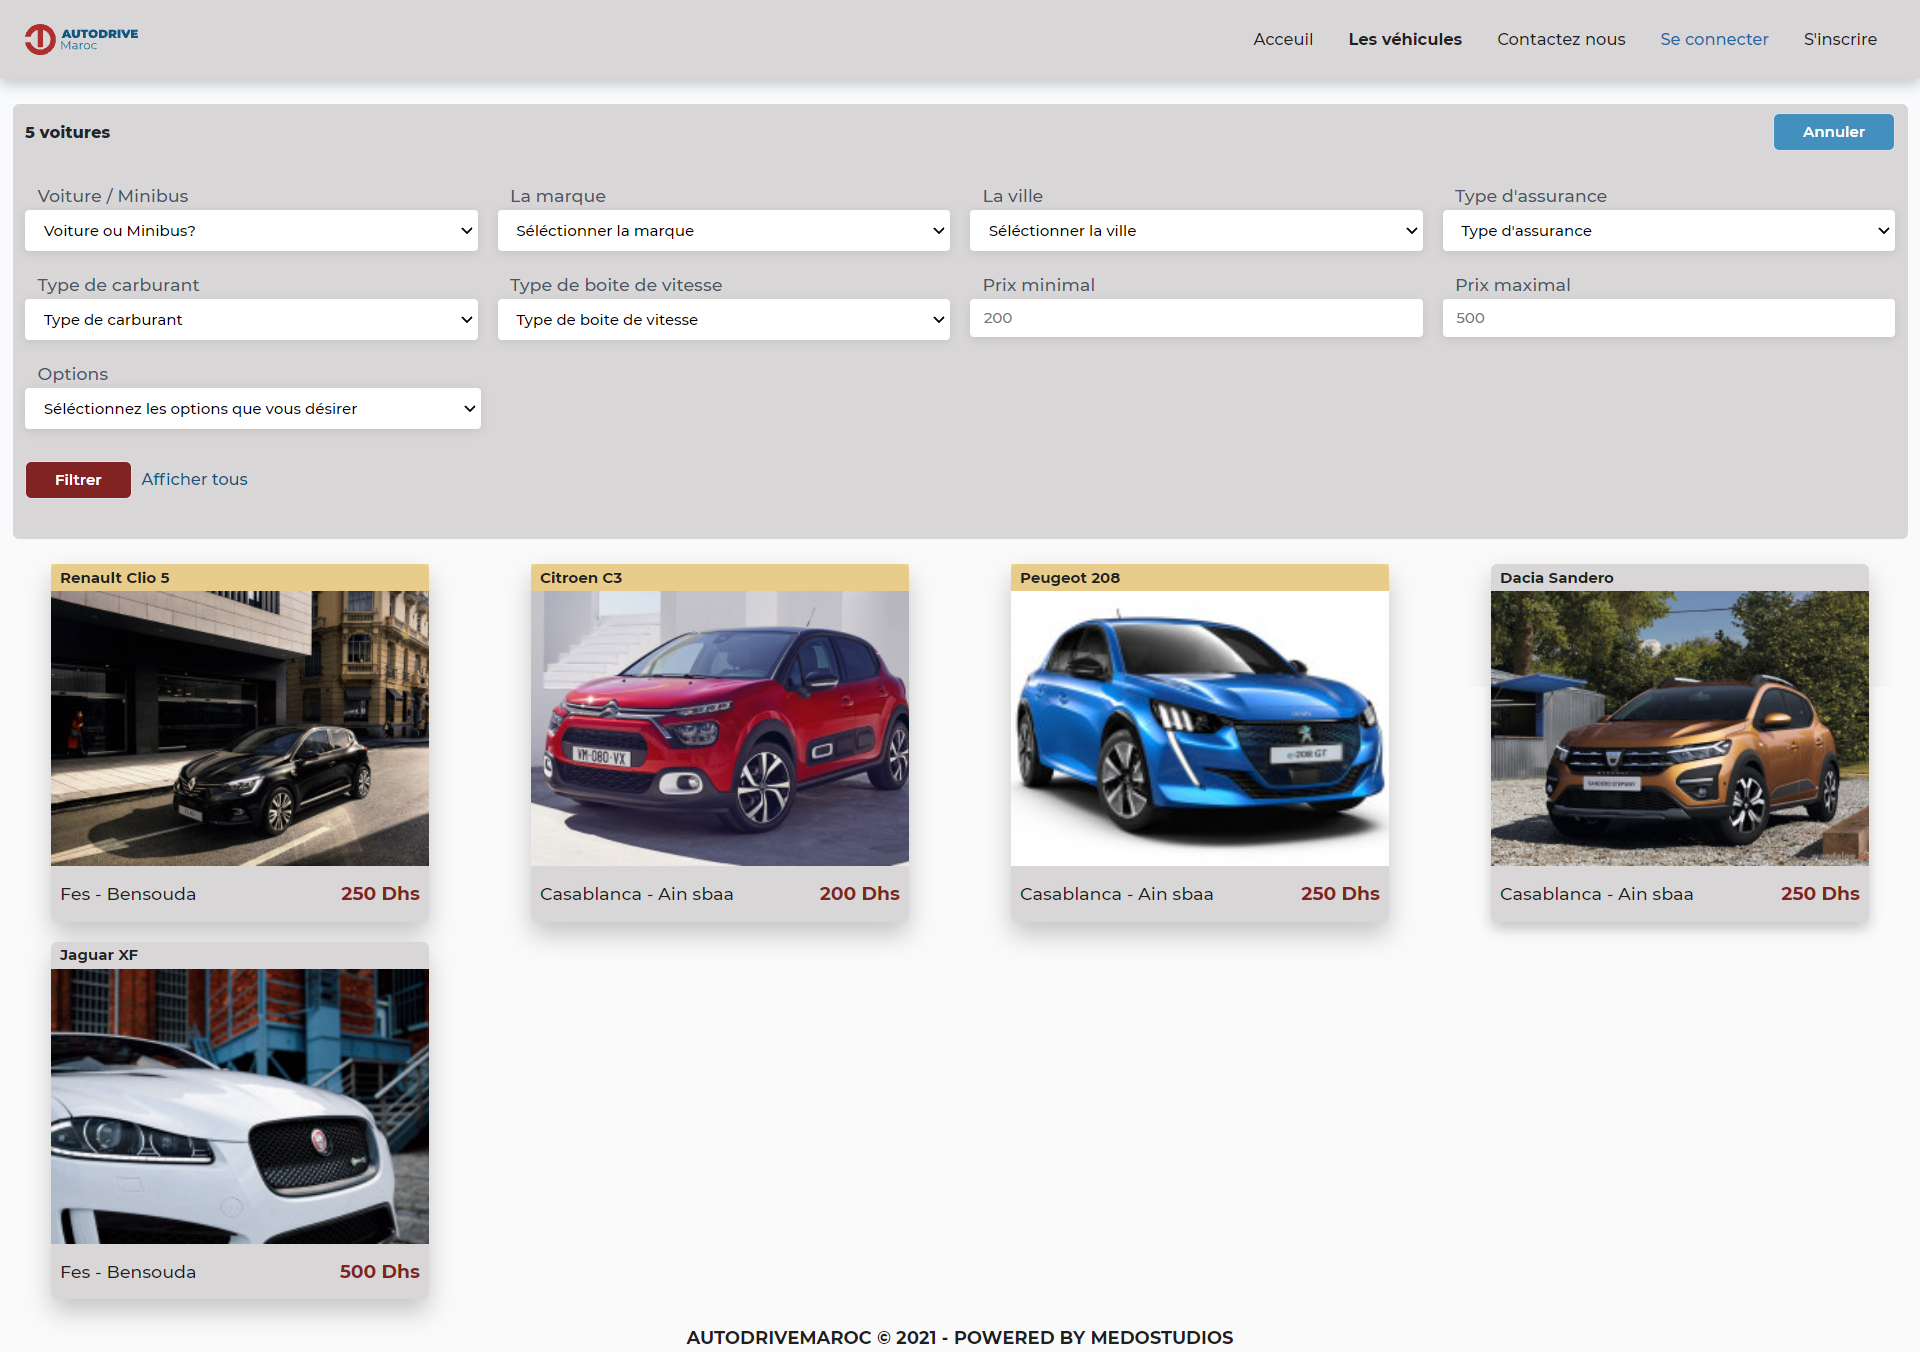The width and height of the screenshot is (1920, 1352).
Task: Open the Jaguar XF photo
Action: (240, 1106)
